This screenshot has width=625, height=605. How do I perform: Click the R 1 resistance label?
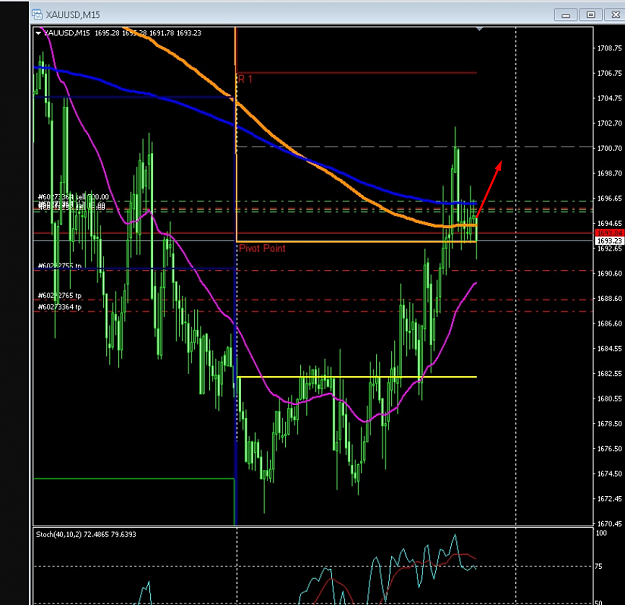245,79
